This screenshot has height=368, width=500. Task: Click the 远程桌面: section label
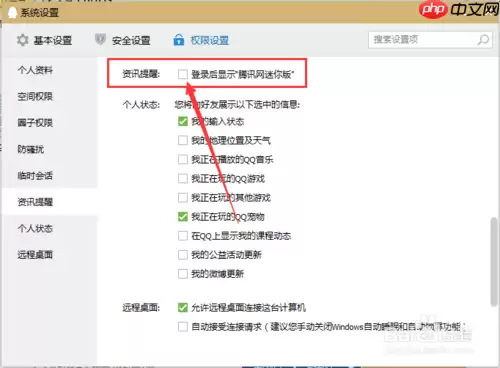141,307
